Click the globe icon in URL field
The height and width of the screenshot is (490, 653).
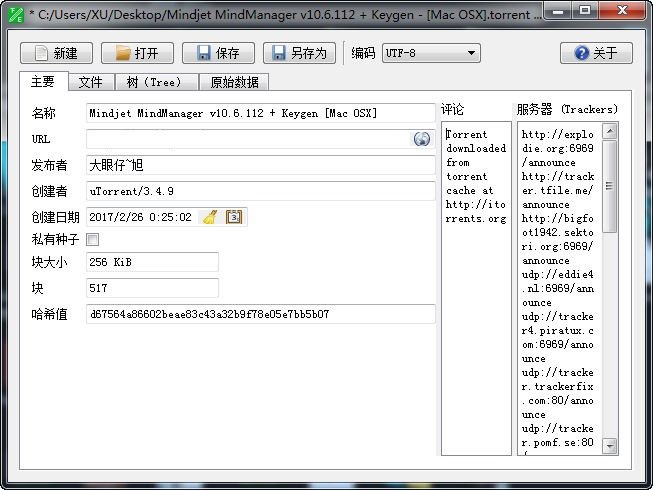pos(421,139)
